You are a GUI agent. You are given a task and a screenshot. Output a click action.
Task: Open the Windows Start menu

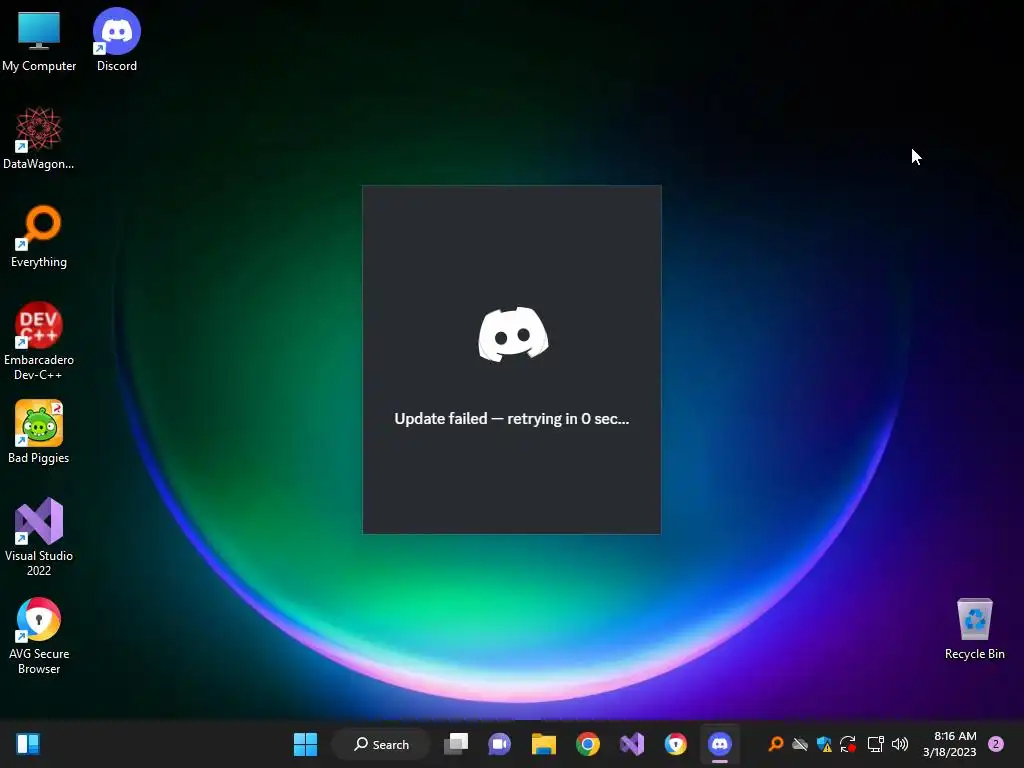pos(305,744)
